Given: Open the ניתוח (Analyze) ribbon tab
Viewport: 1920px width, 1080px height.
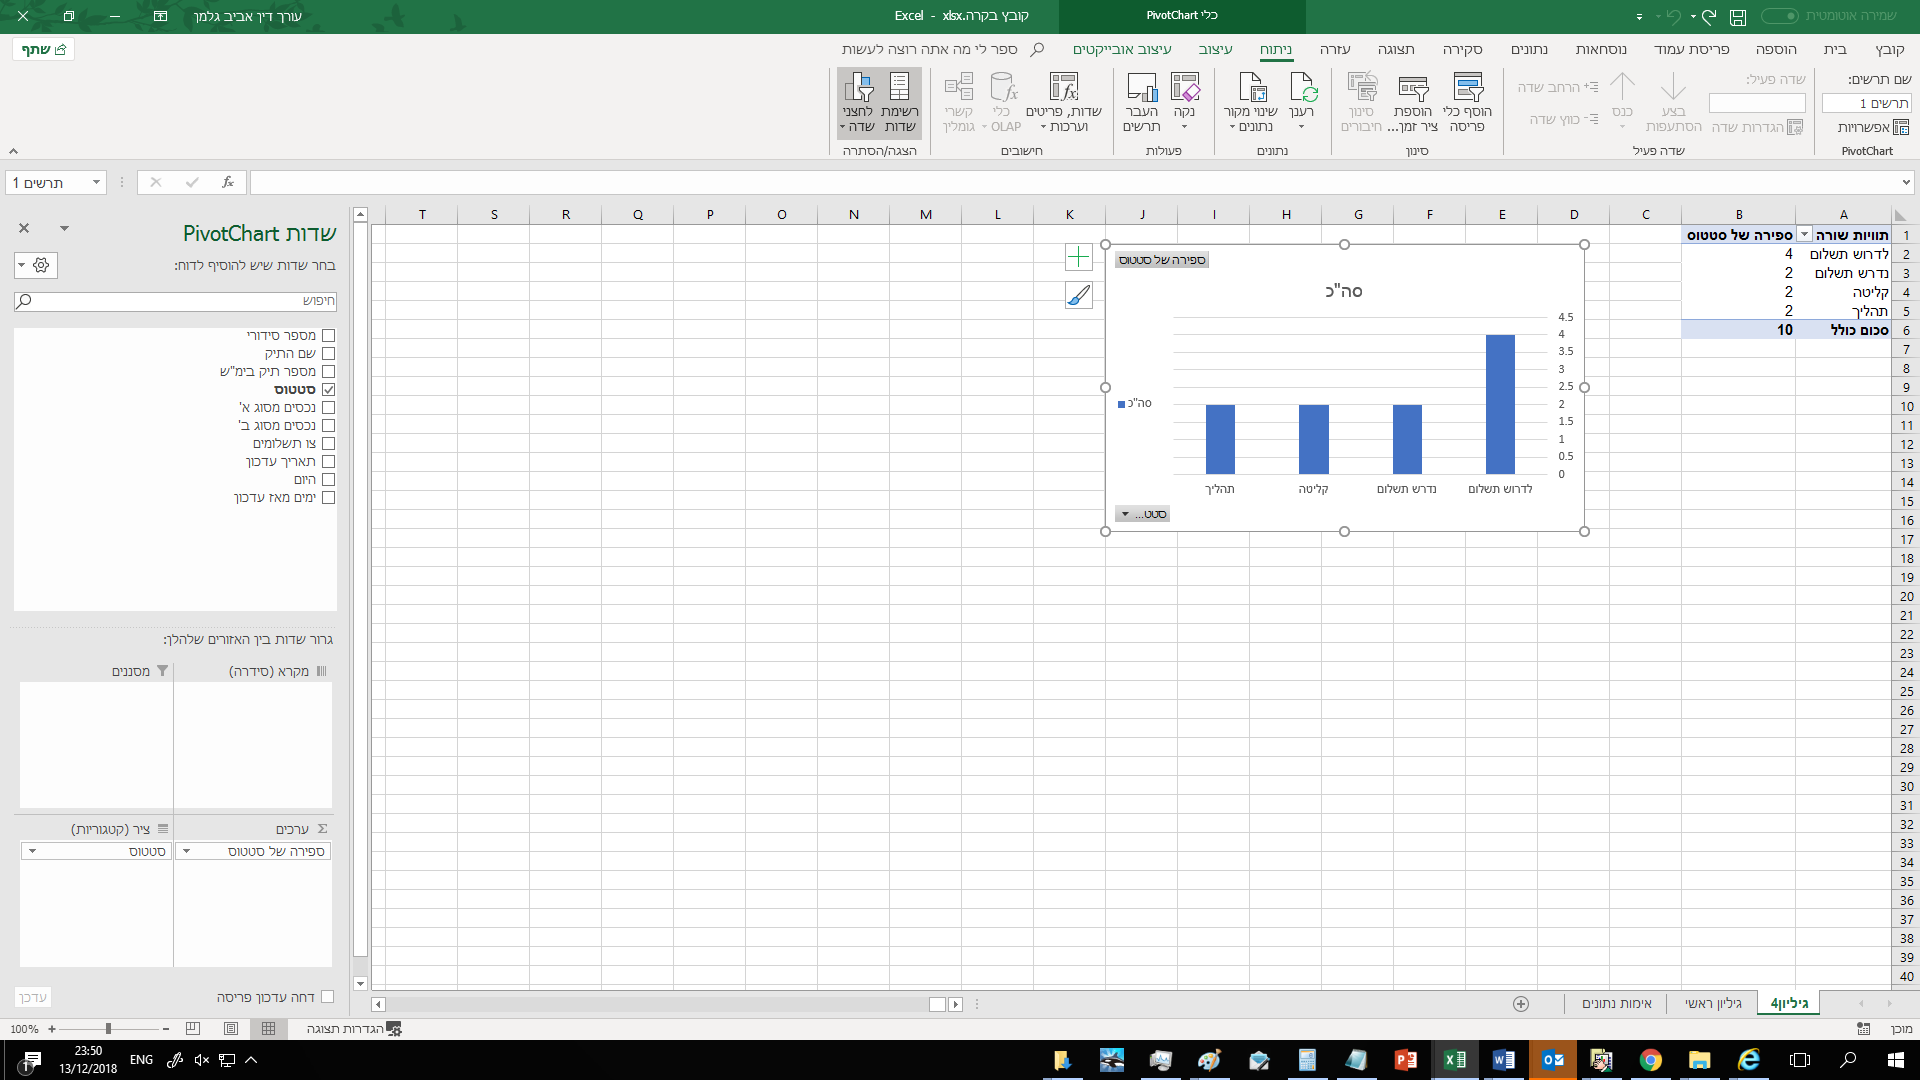Looking at the screenshot, I should [x=1276, y=49].
